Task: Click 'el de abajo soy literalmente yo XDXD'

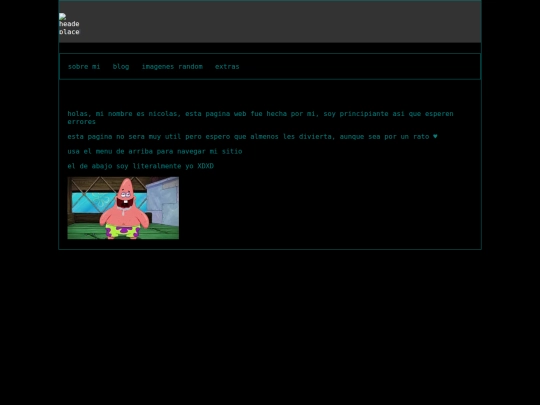Action: (x=141, y=166)
